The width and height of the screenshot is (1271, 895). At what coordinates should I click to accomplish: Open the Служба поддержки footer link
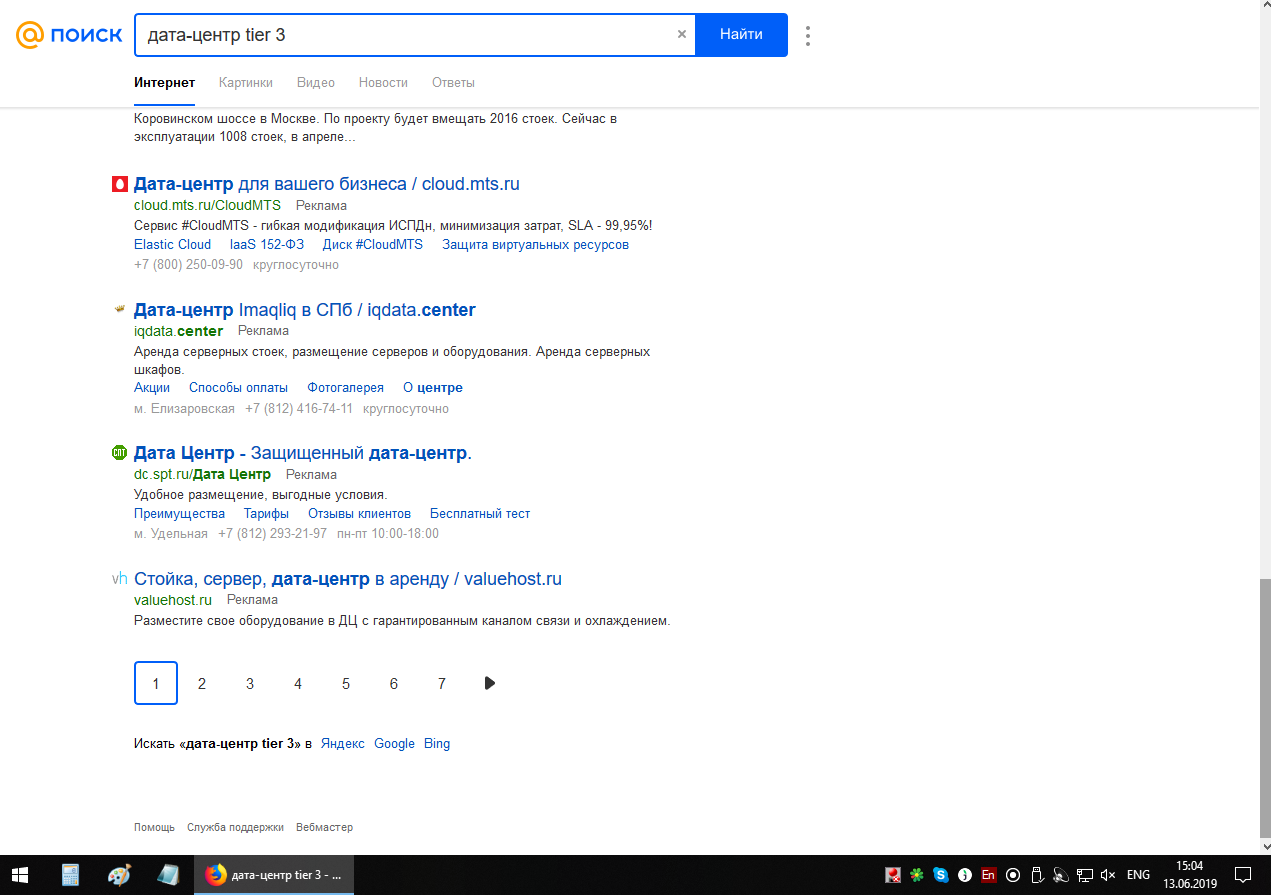tap(235, 828)
